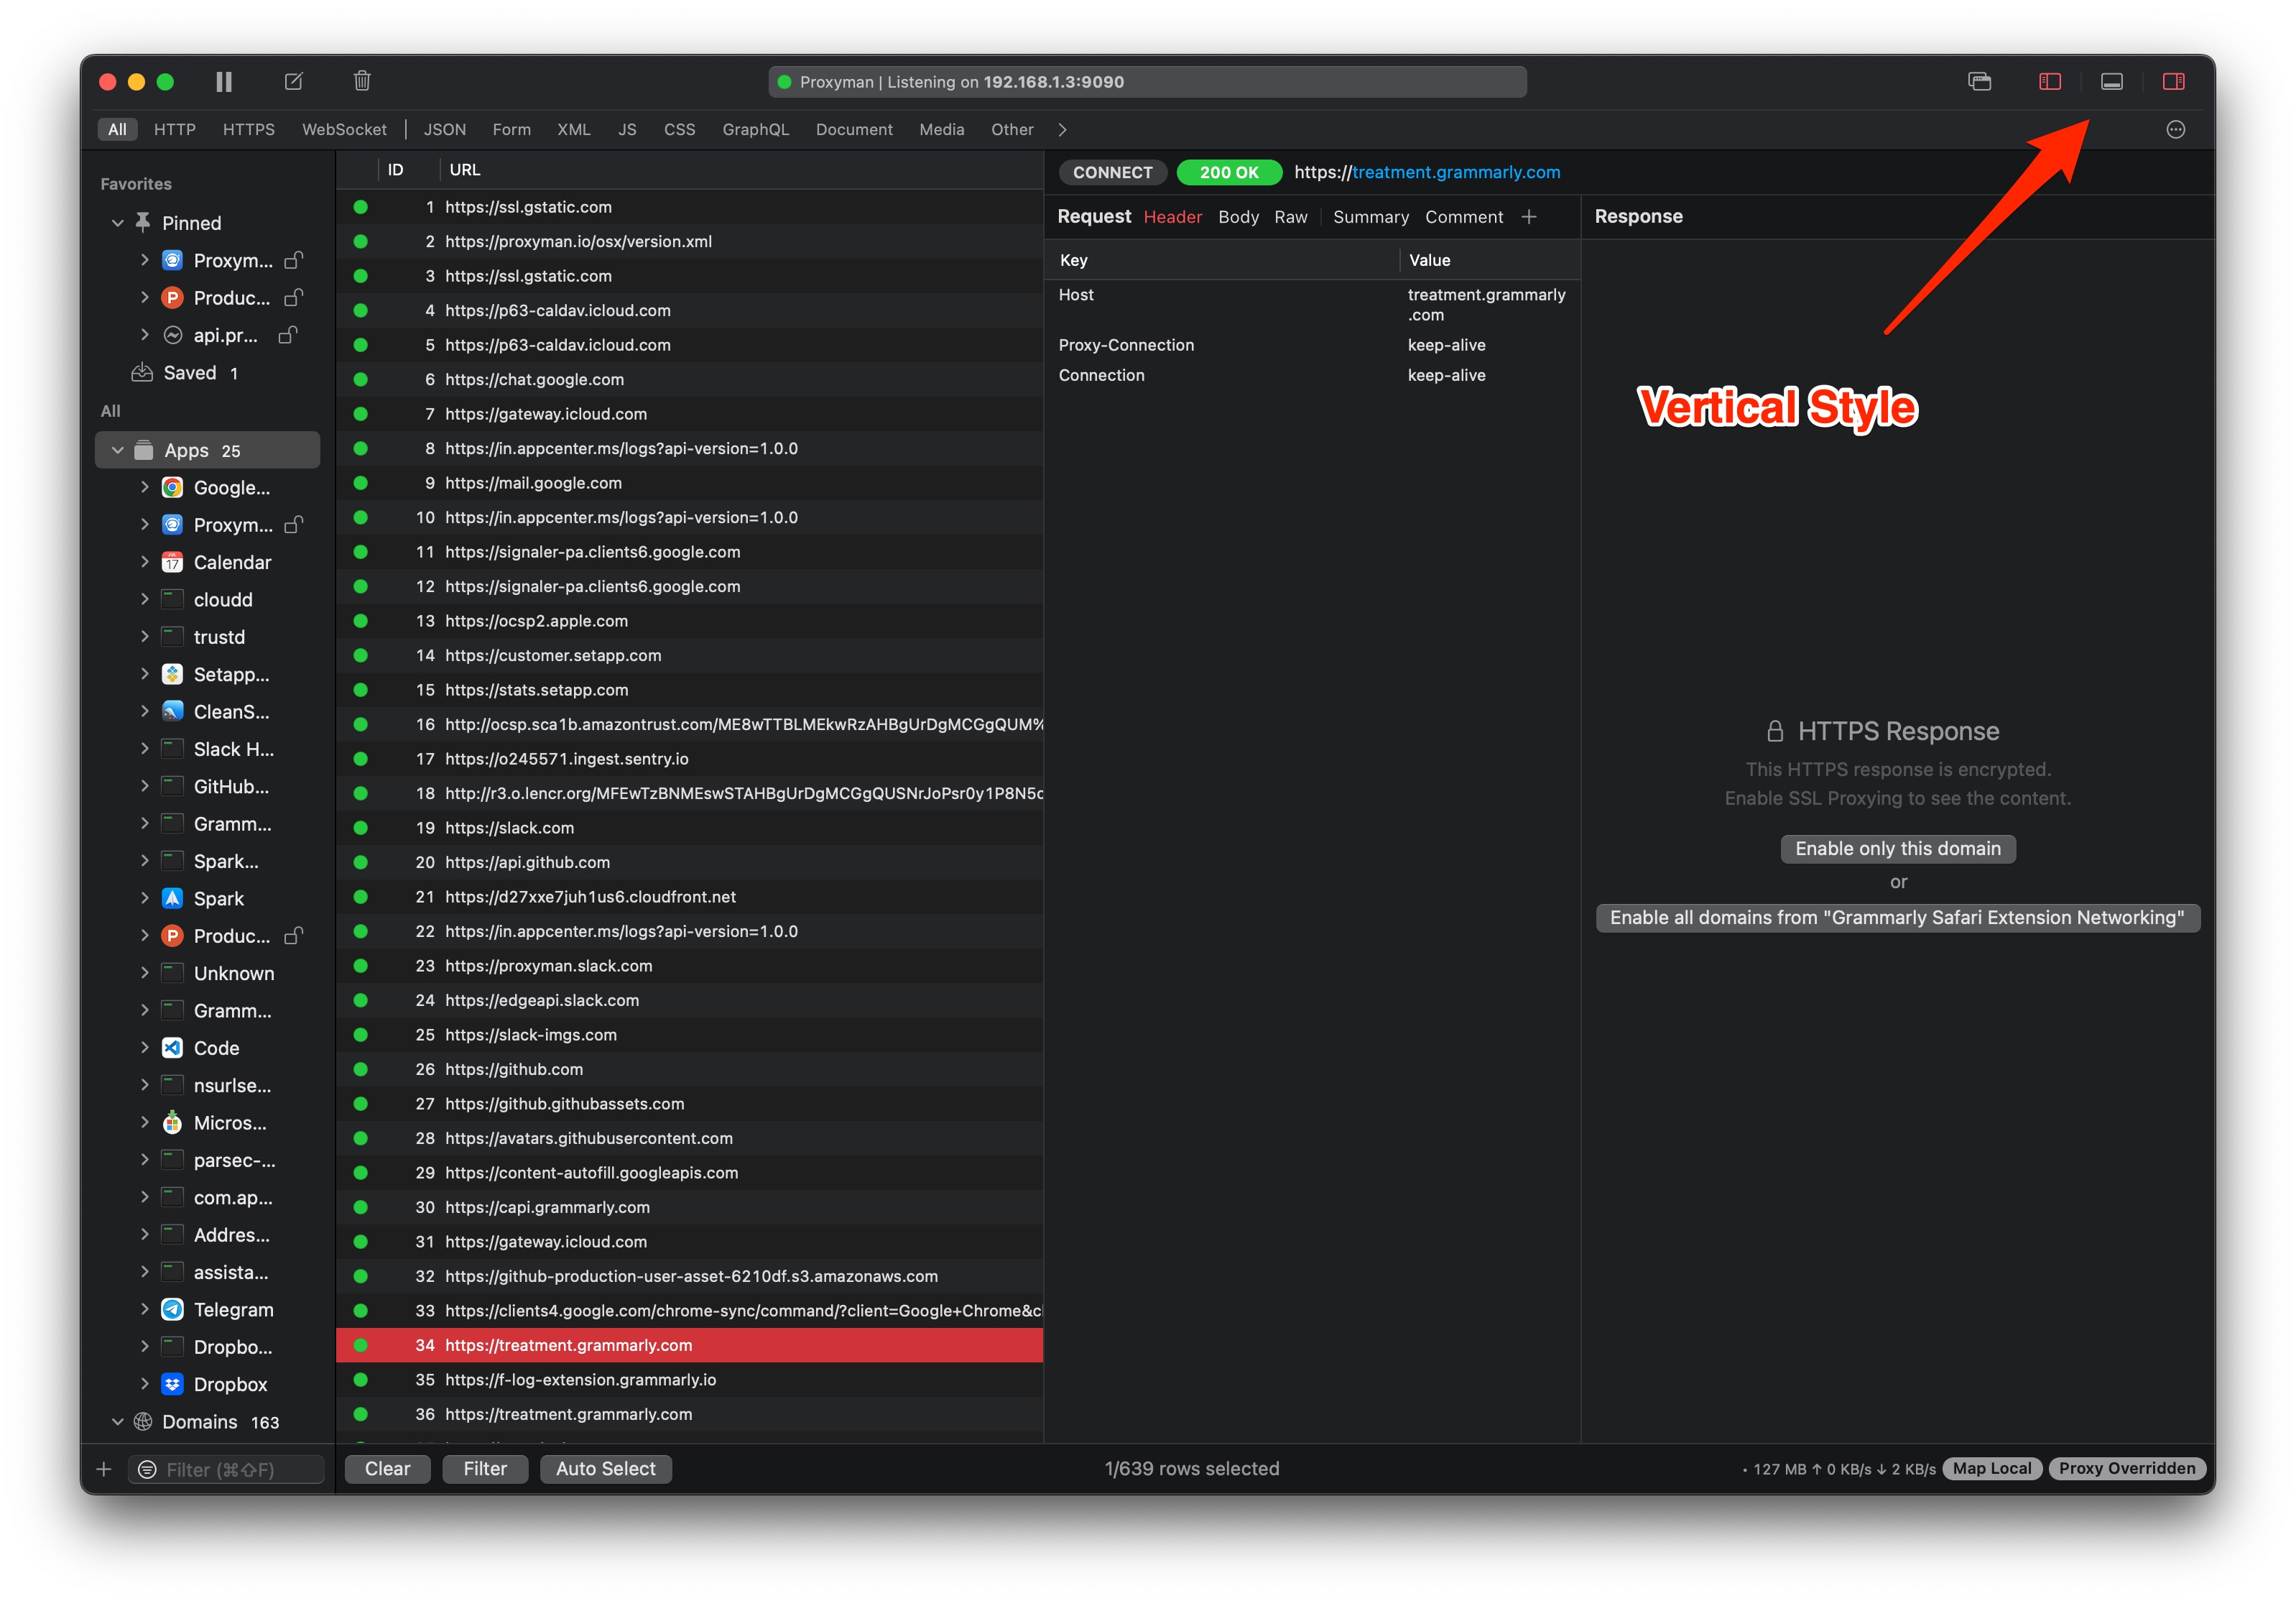Click the filter icon in the bottom filter field
Image resolution: width=2296 pixels, height=1601 pixels.
click(x=147, y=1469)
